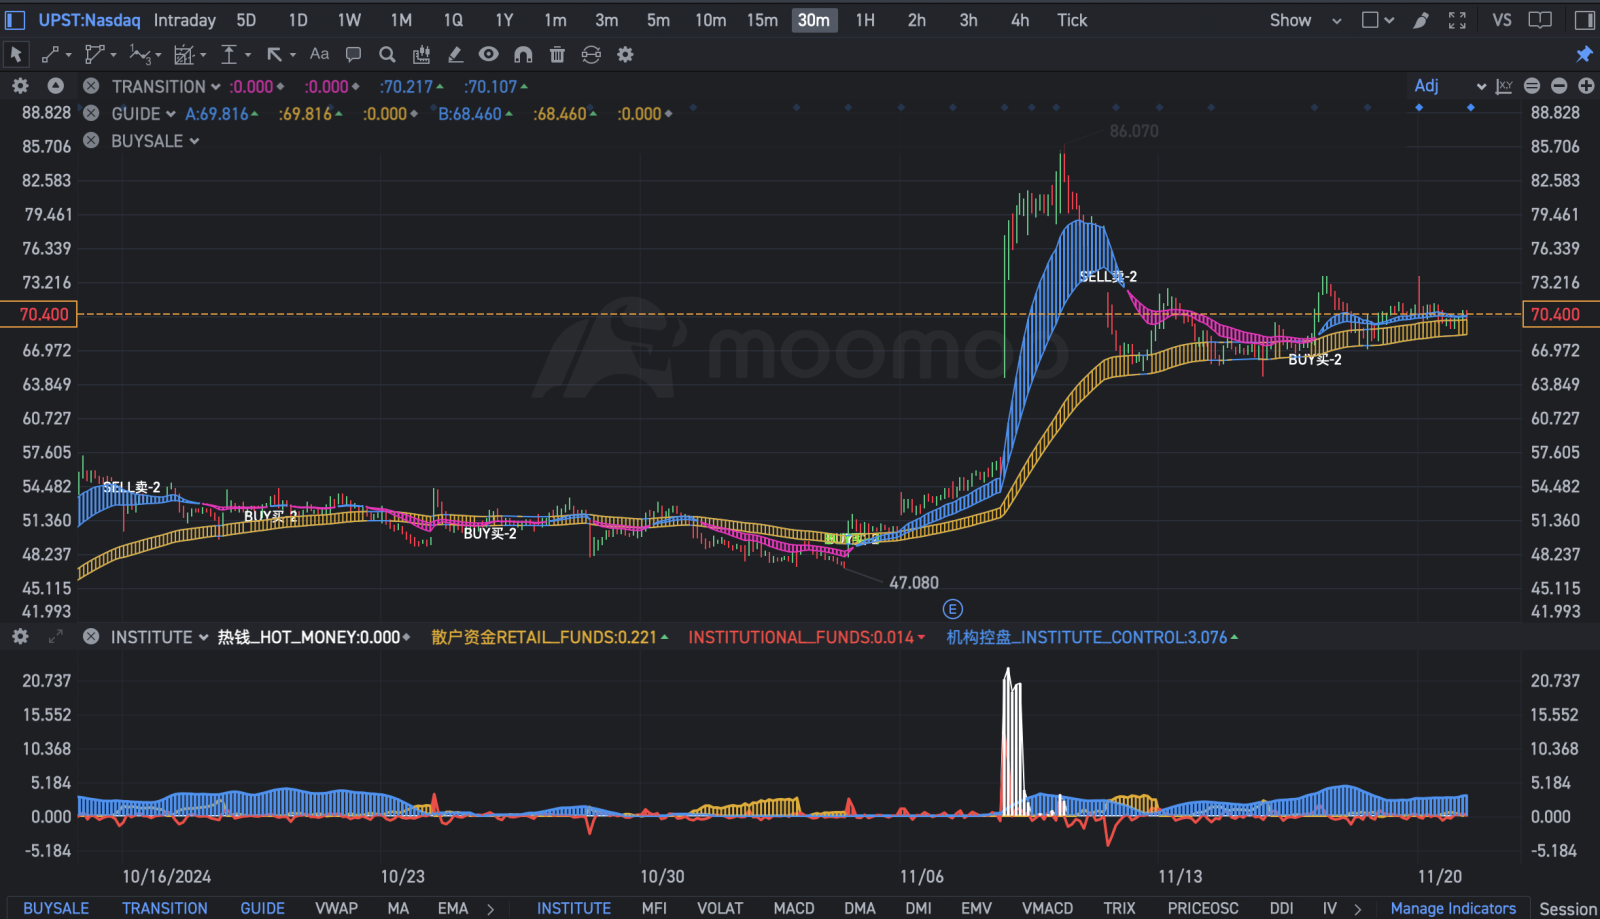1600x919 pixels.
Task: Open drawing tools settings gear
Action: click(x=625, y=55)
